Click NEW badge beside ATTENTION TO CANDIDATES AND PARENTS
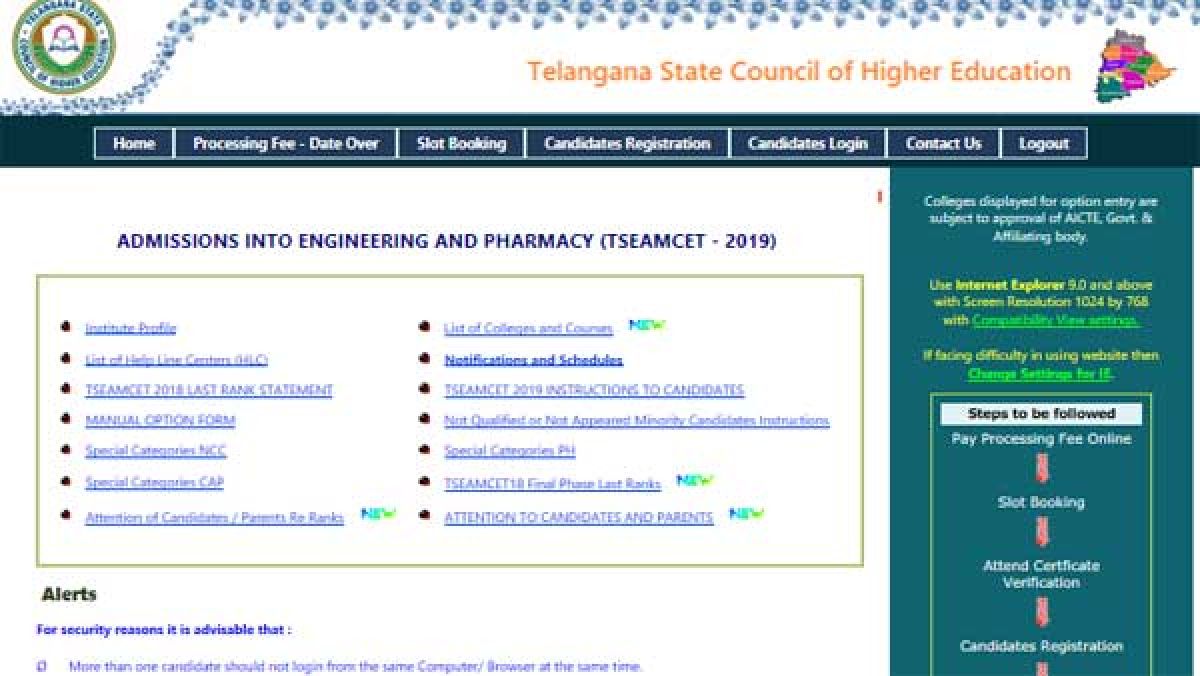The image size is (1200, 676). [x=746, y=514]
